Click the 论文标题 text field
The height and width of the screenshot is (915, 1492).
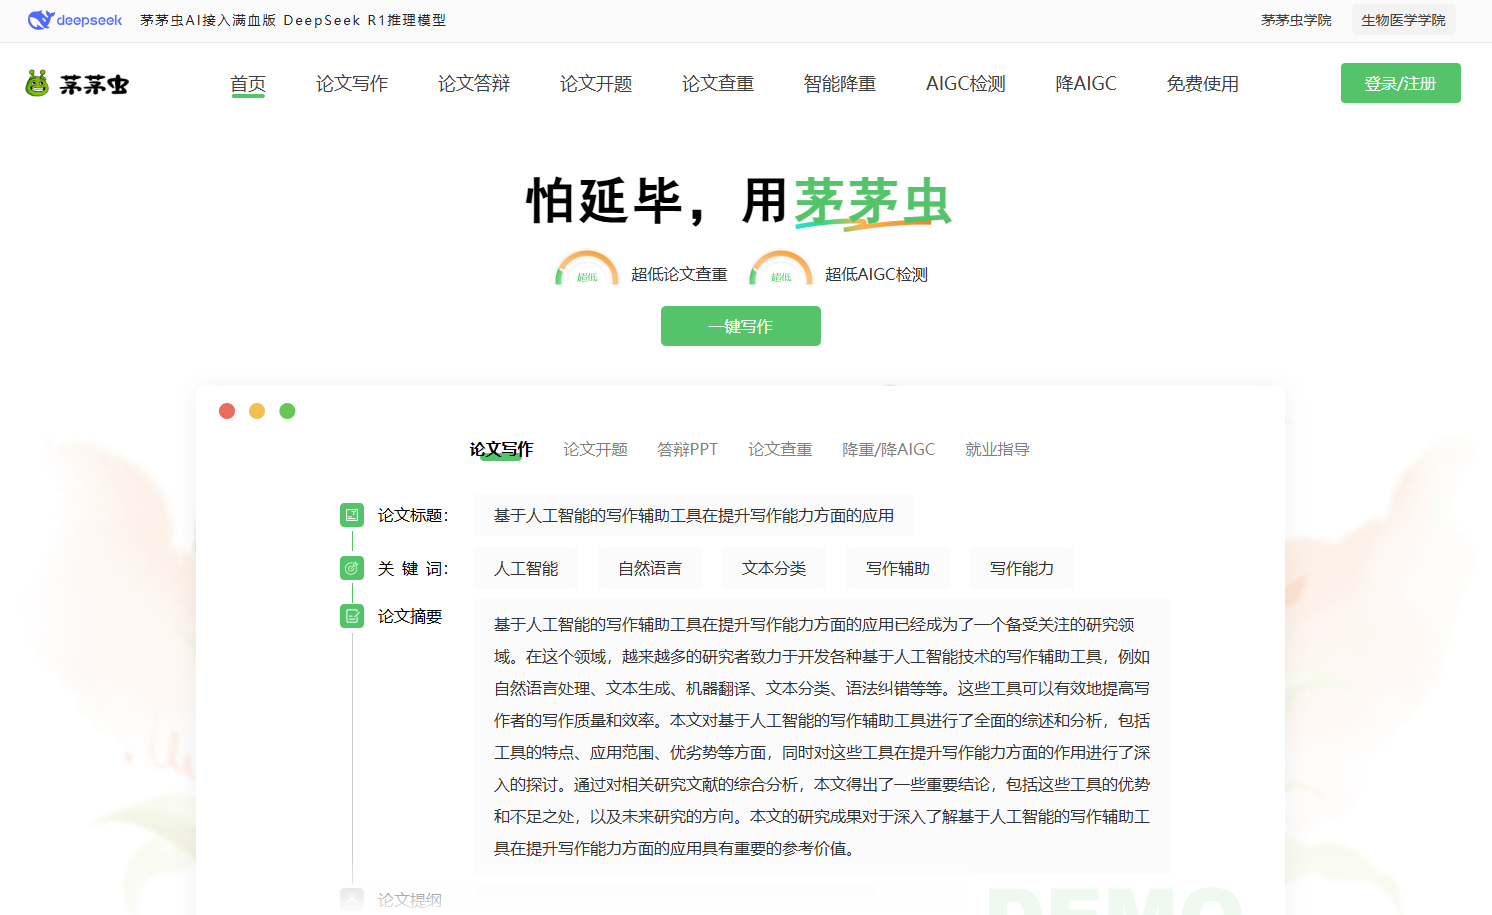click(694, 516)
